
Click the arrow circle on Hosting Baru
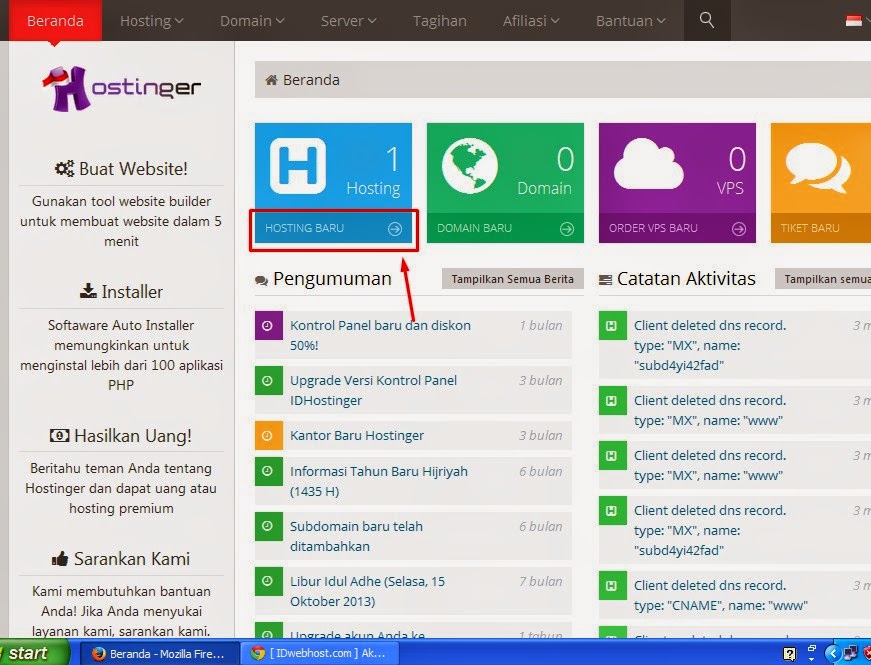point(395,229)
